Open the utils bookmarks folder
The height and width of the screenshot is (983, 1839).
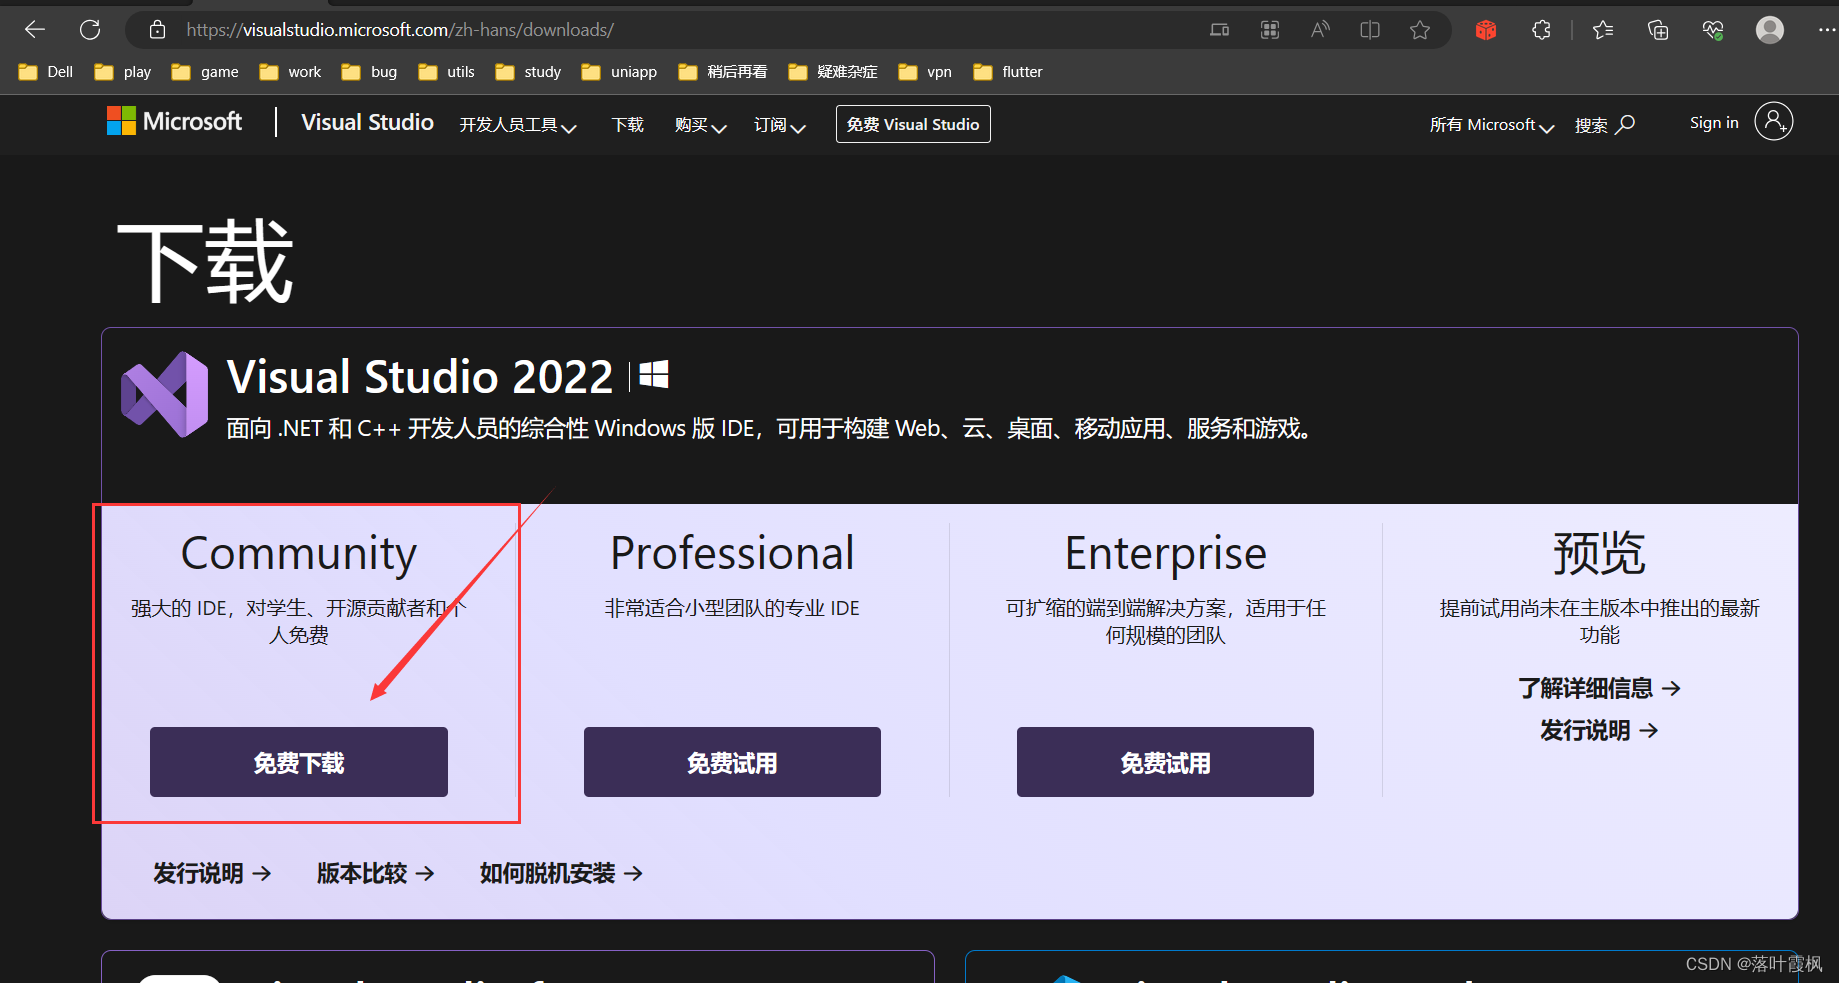click(x=446, y=72)
